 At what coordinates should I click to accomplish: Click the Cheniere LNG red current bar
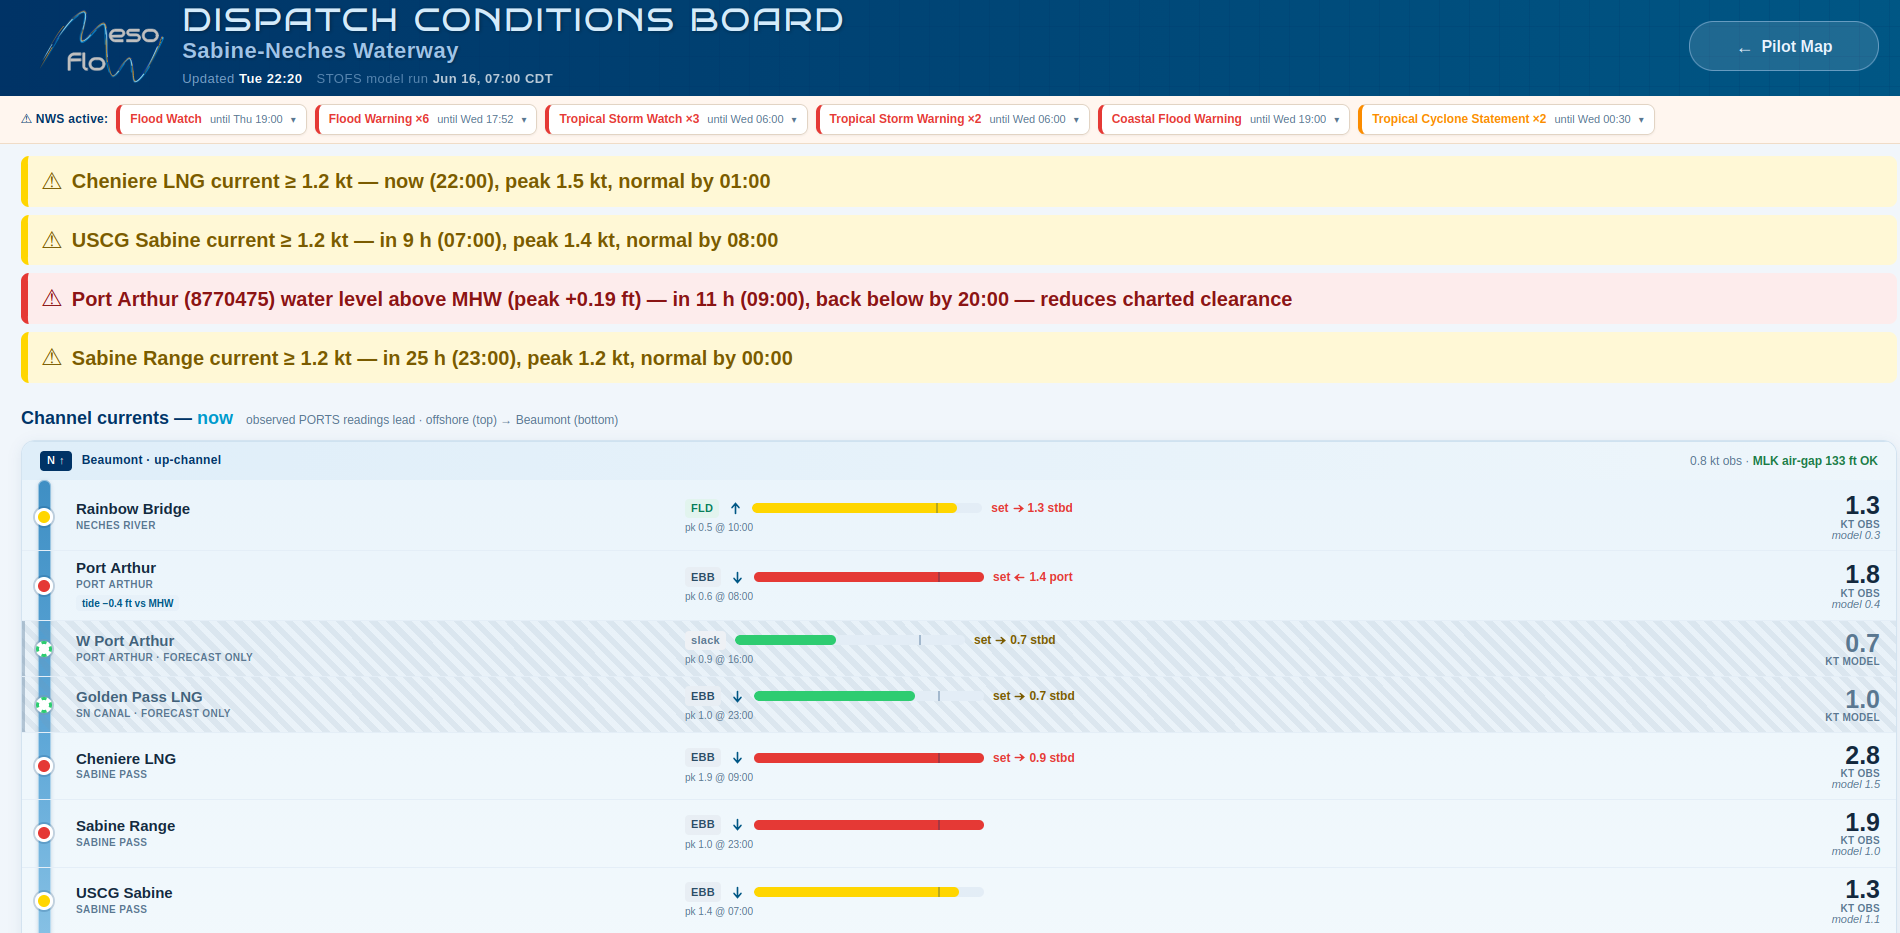point(869,758)
